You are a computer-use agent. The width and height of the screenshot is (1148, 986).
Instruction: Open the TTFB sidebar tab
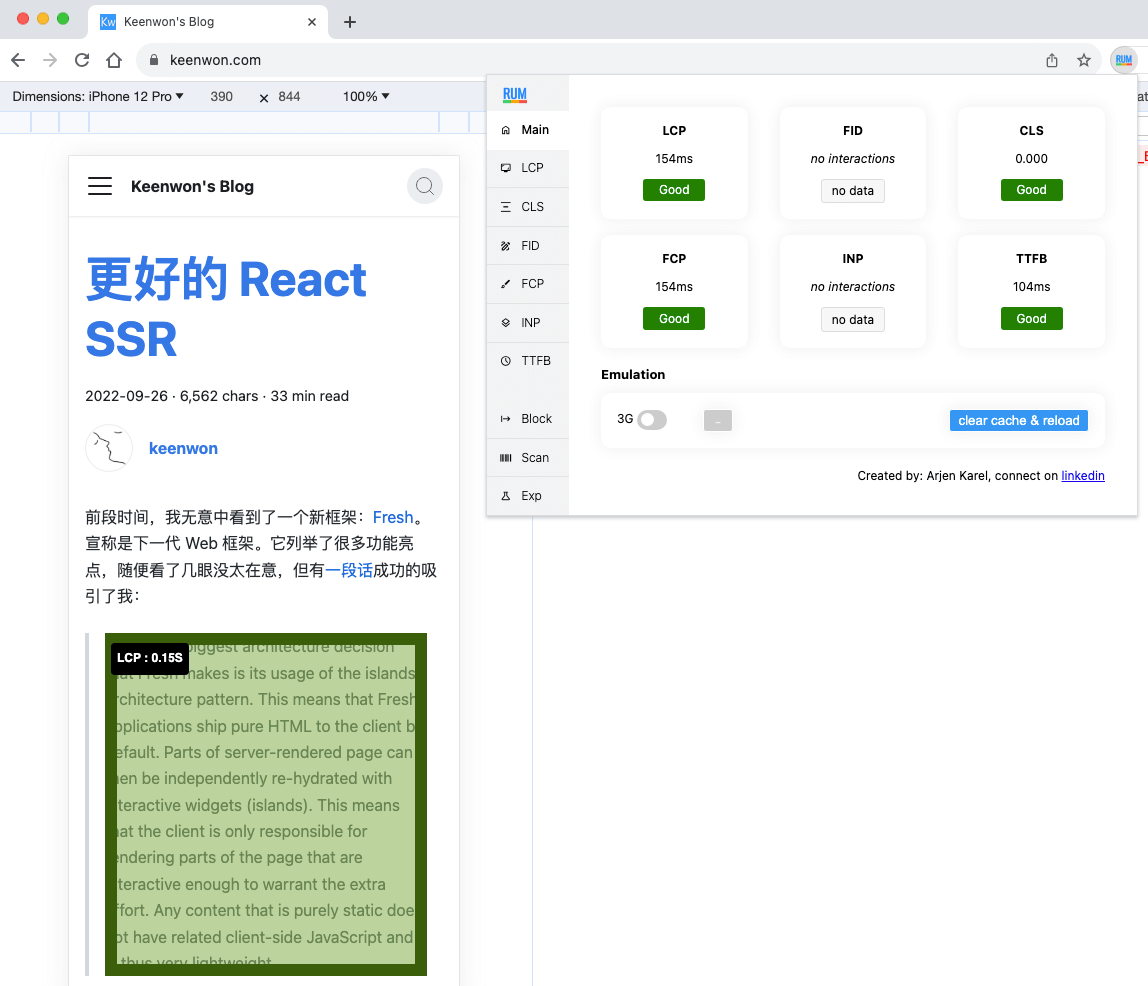[528, 361]
